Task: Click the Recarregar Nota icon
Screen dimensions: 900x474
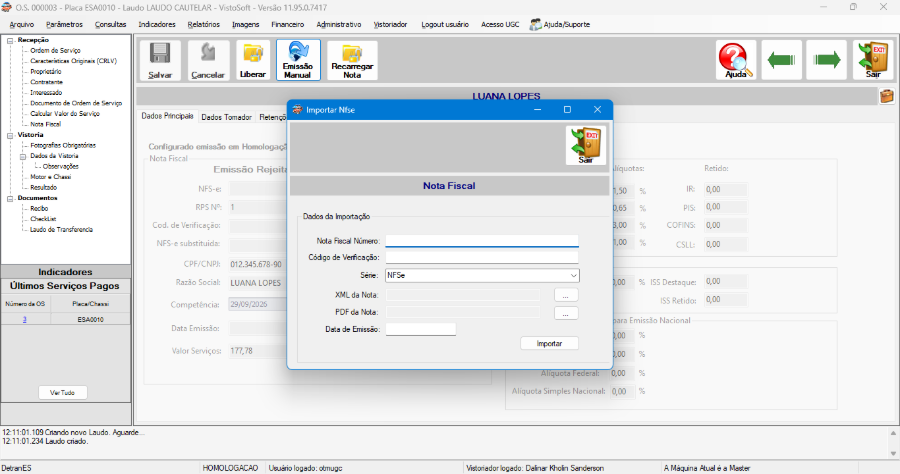Action: [352, 60]
